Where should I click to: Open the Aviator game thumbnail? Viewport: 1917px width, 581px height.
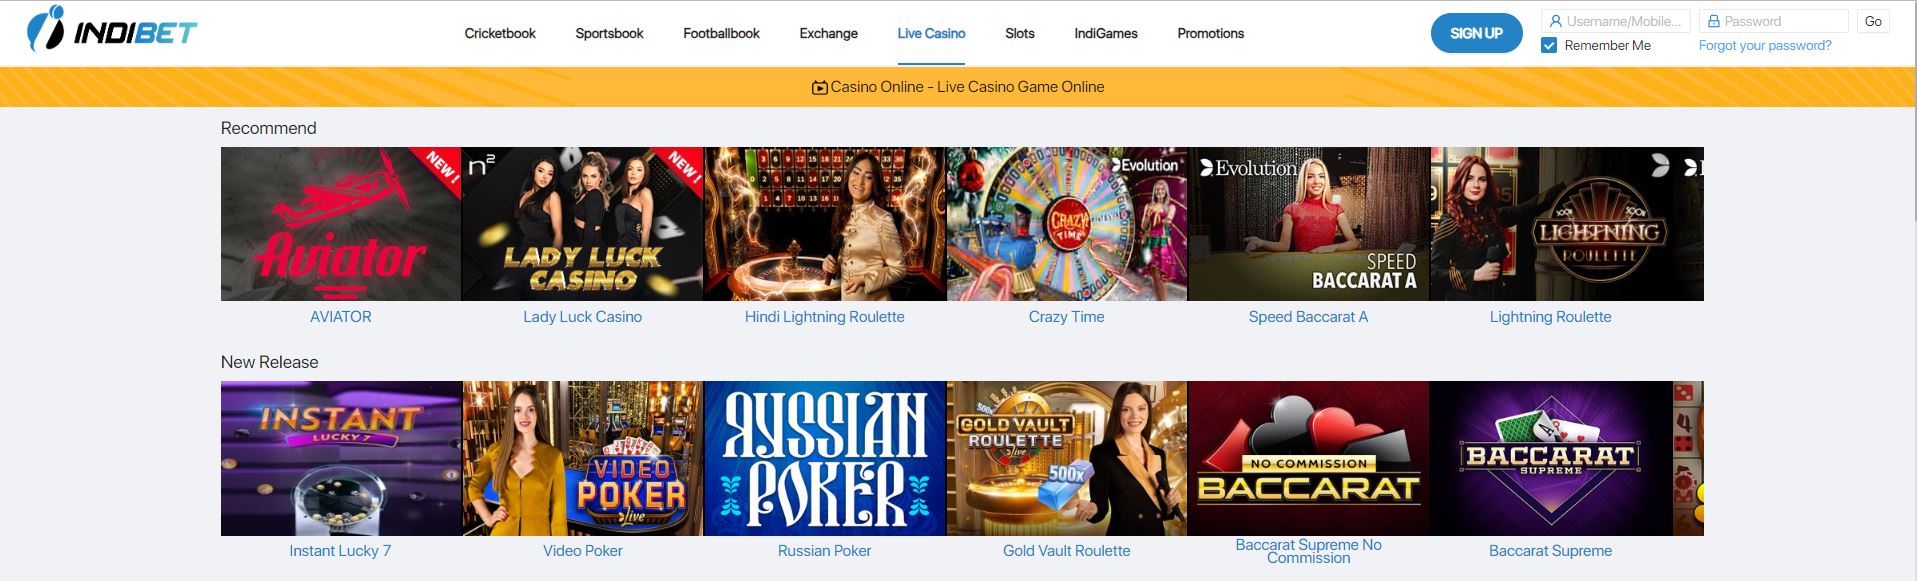click(x=341, y=224)
